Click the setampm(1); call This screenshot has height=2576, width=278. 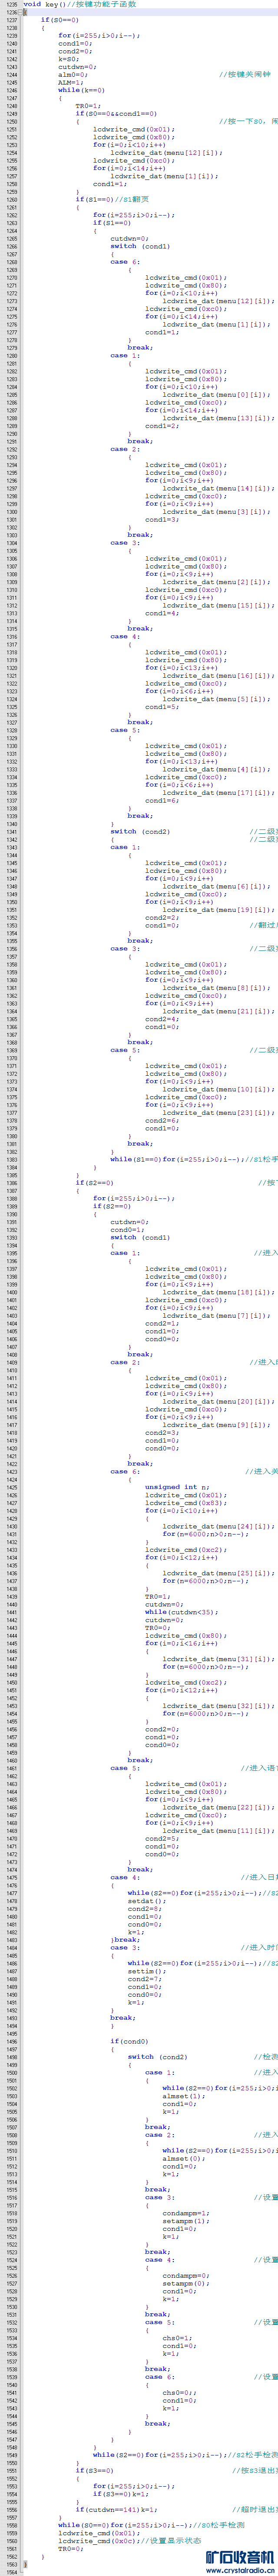click(186, 2220)
